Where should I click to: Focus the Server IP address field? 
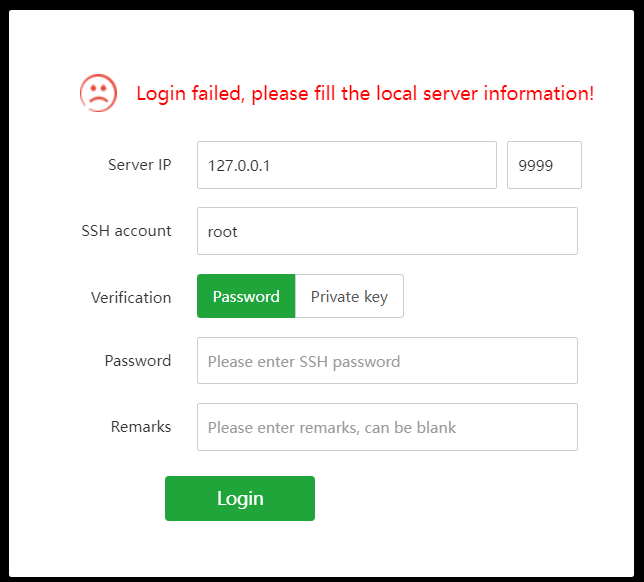346,165
